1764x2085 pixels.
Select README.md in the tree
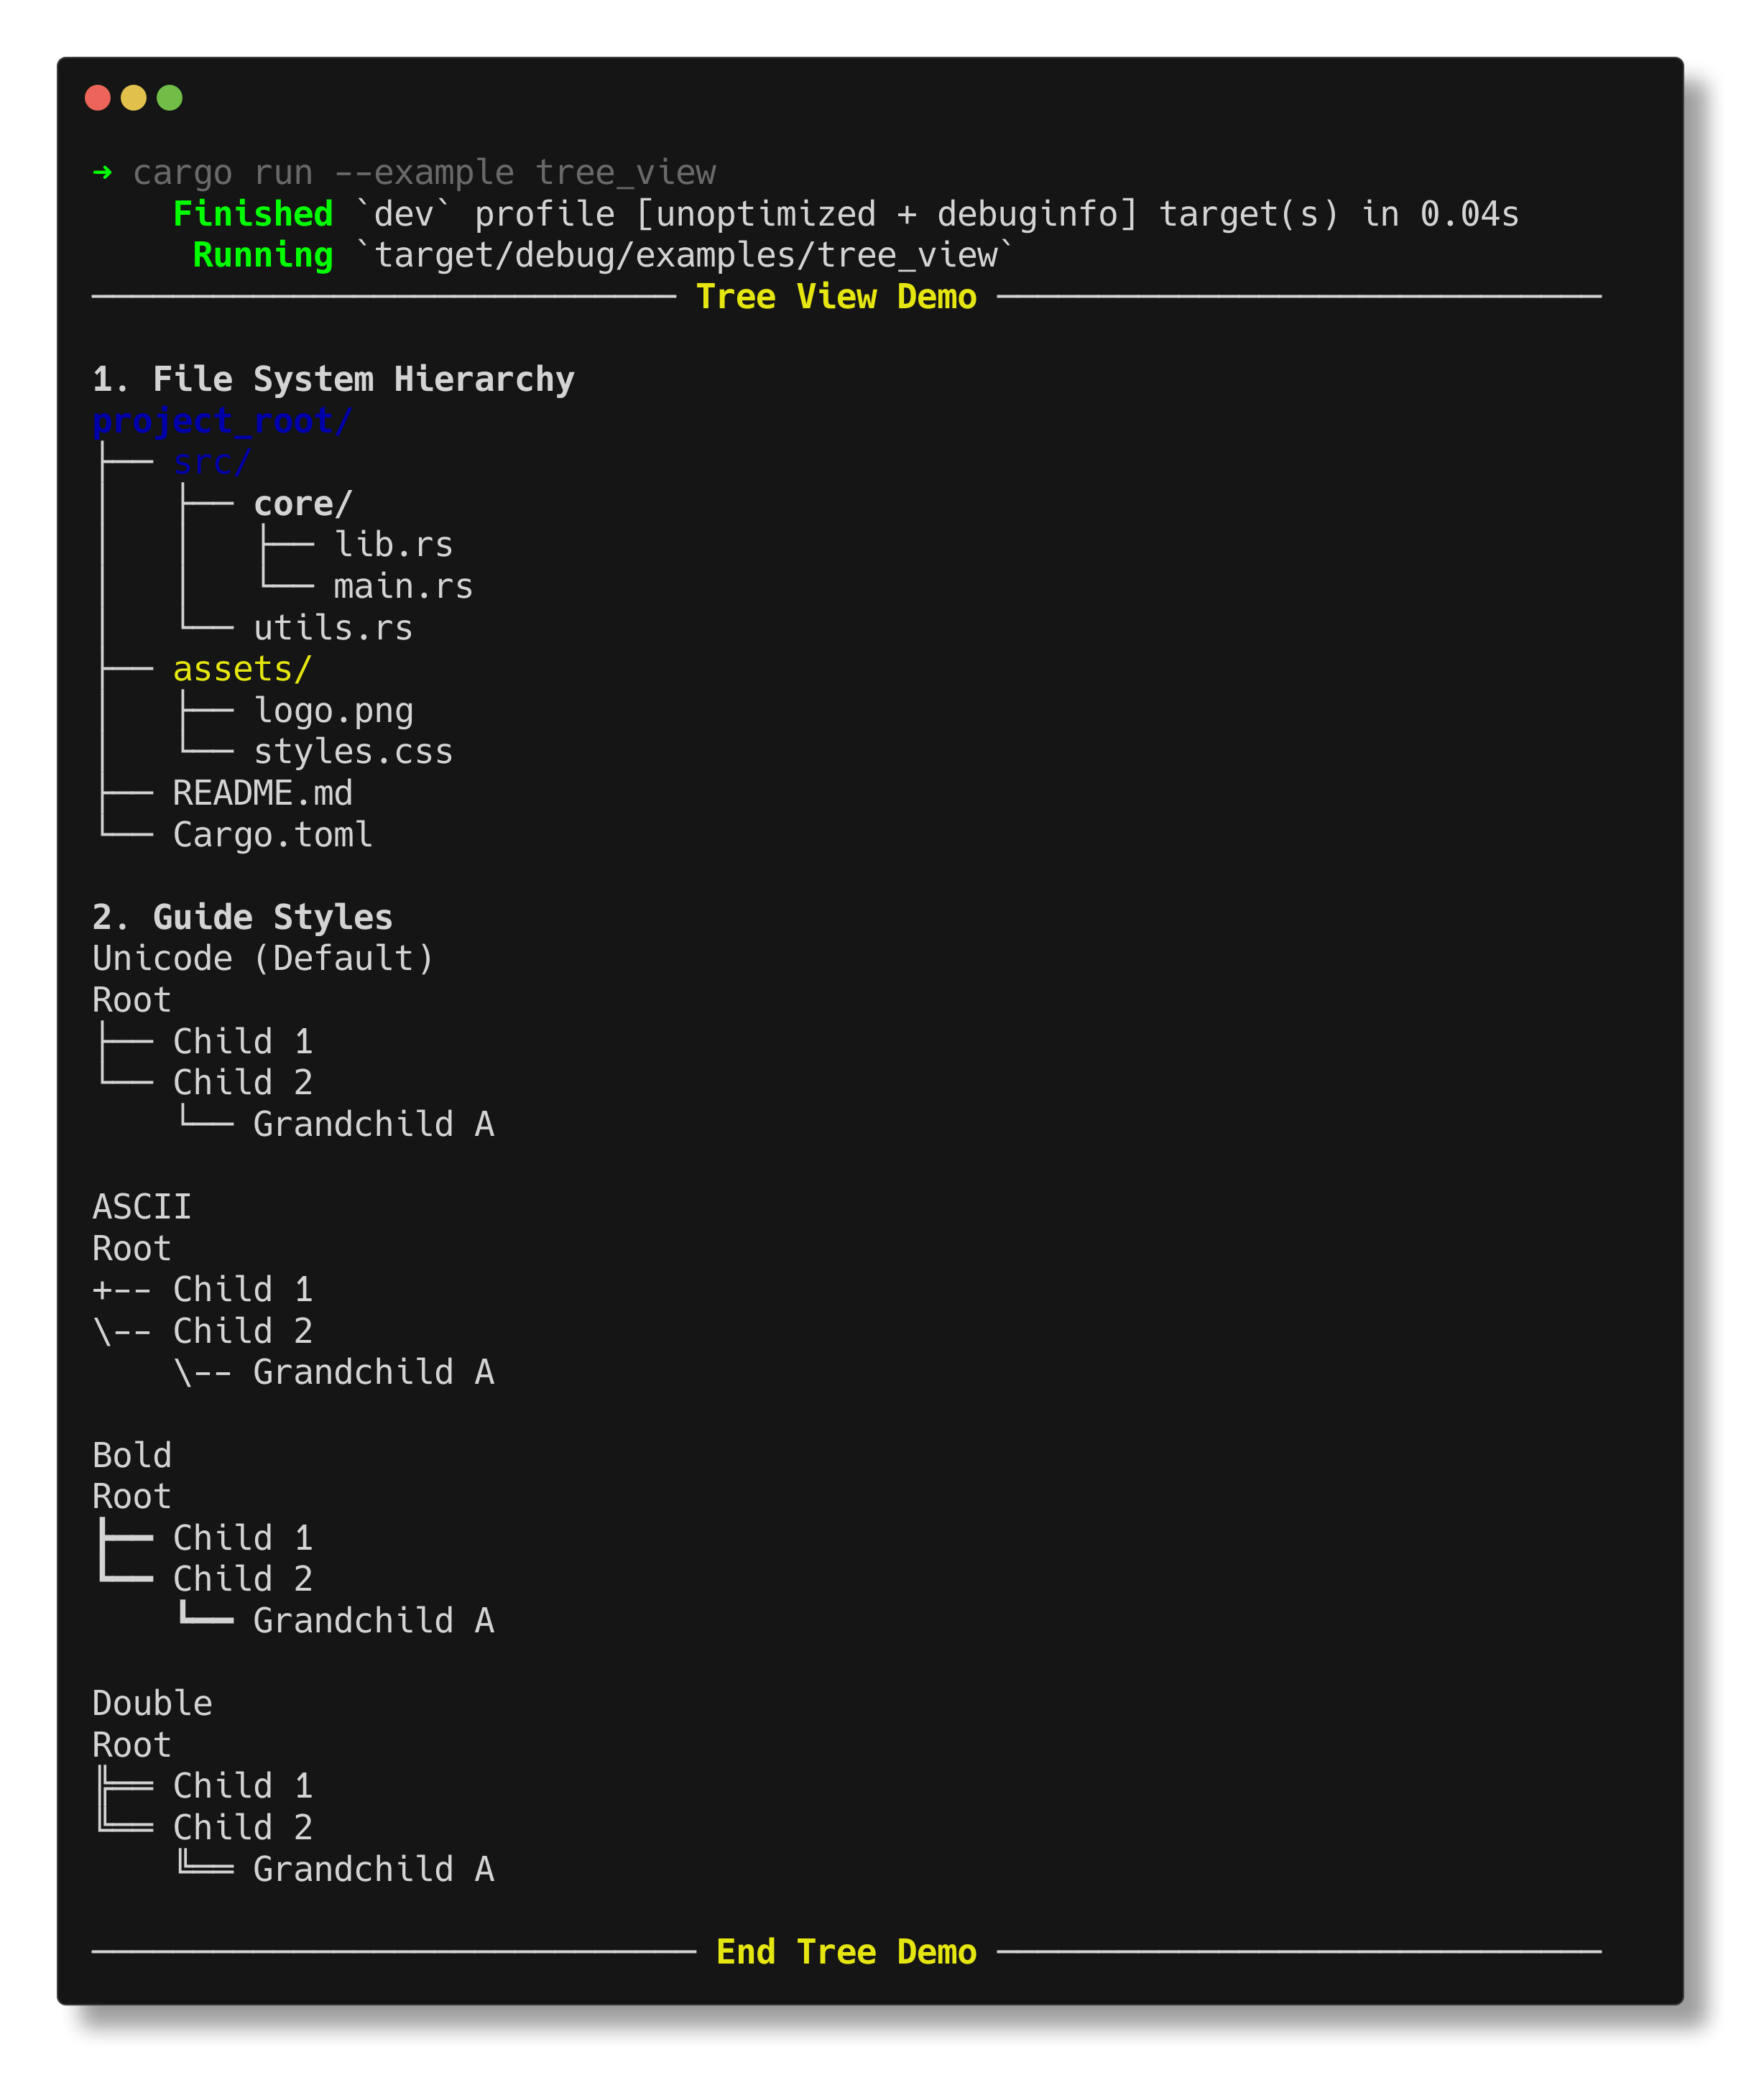(x=262, y=793)
